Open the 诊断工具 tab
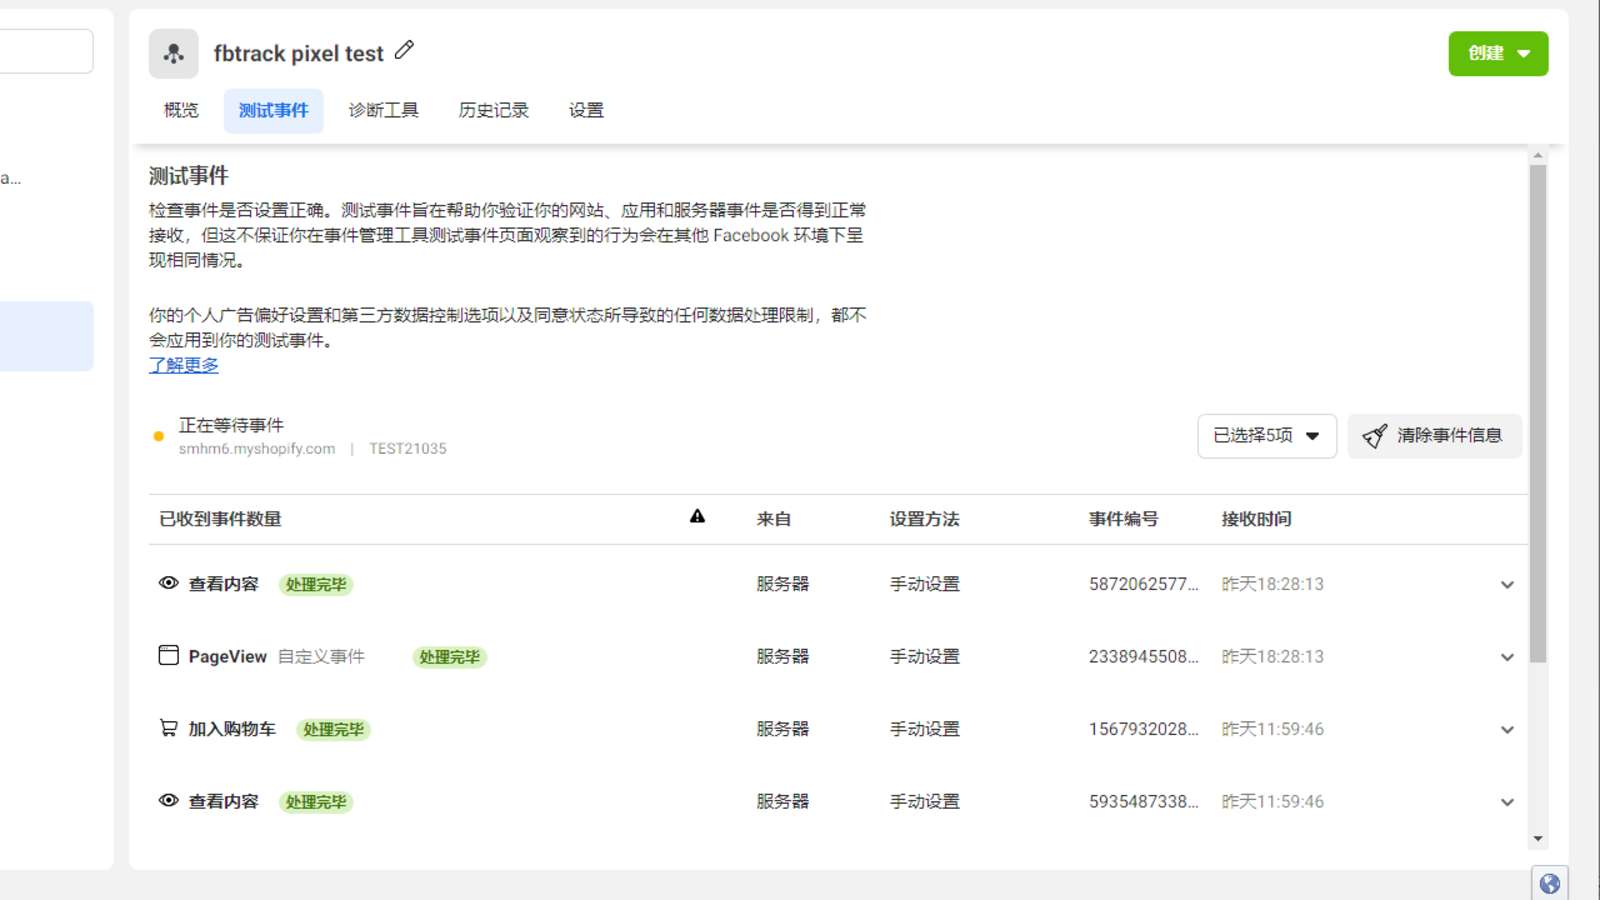 [x=383, y=110]
